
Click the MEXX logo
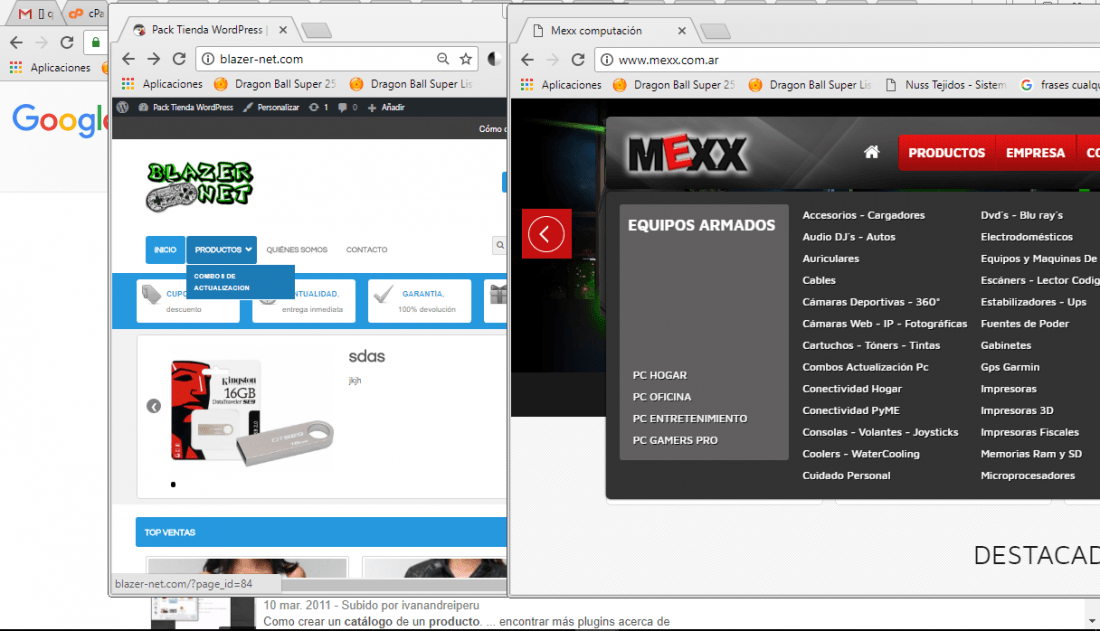coord(688,154)
